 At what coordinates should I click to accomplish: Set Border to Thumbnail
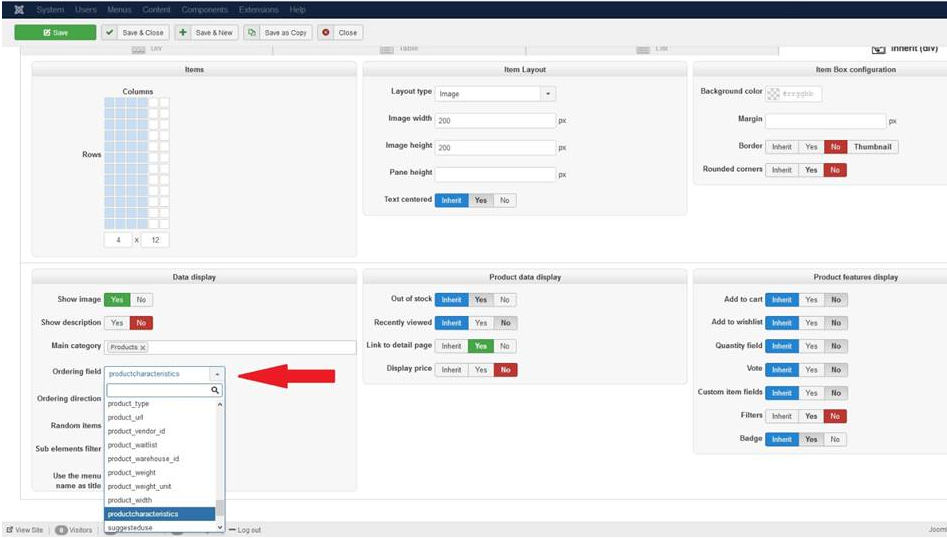872,147
